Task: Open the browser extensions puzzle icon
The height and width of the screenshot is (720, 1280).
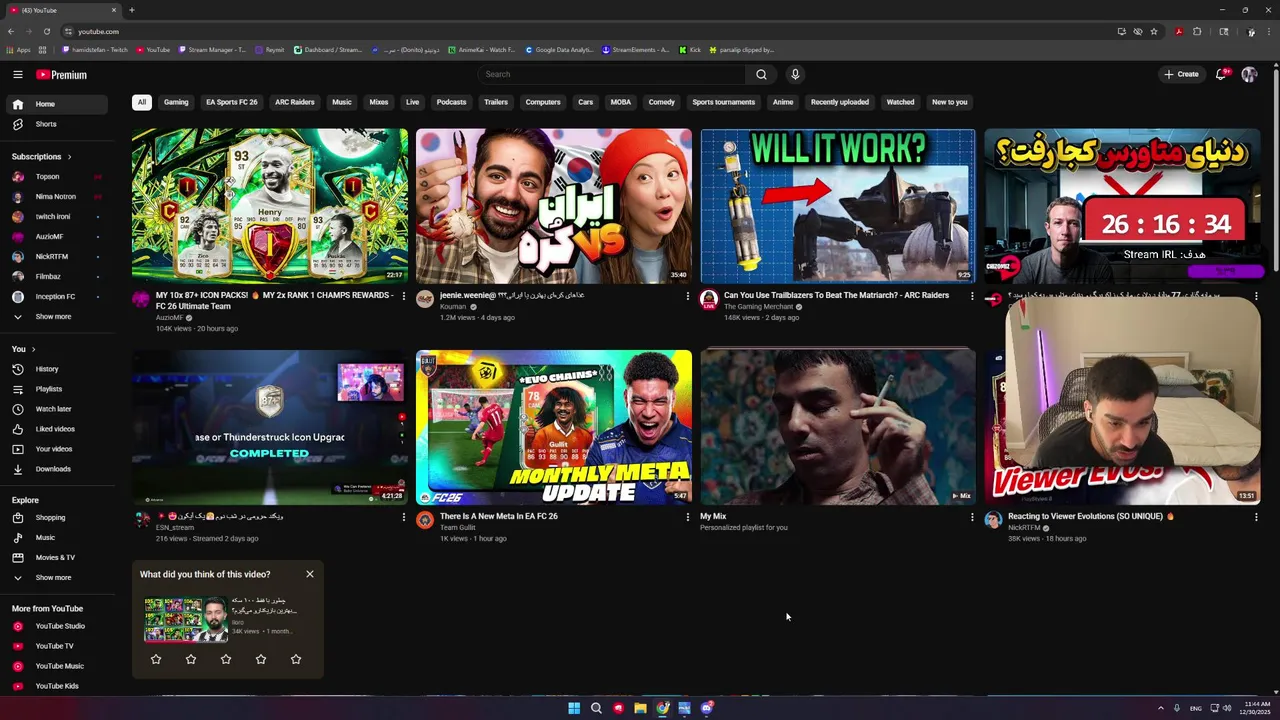Action: pos(1197,31)
